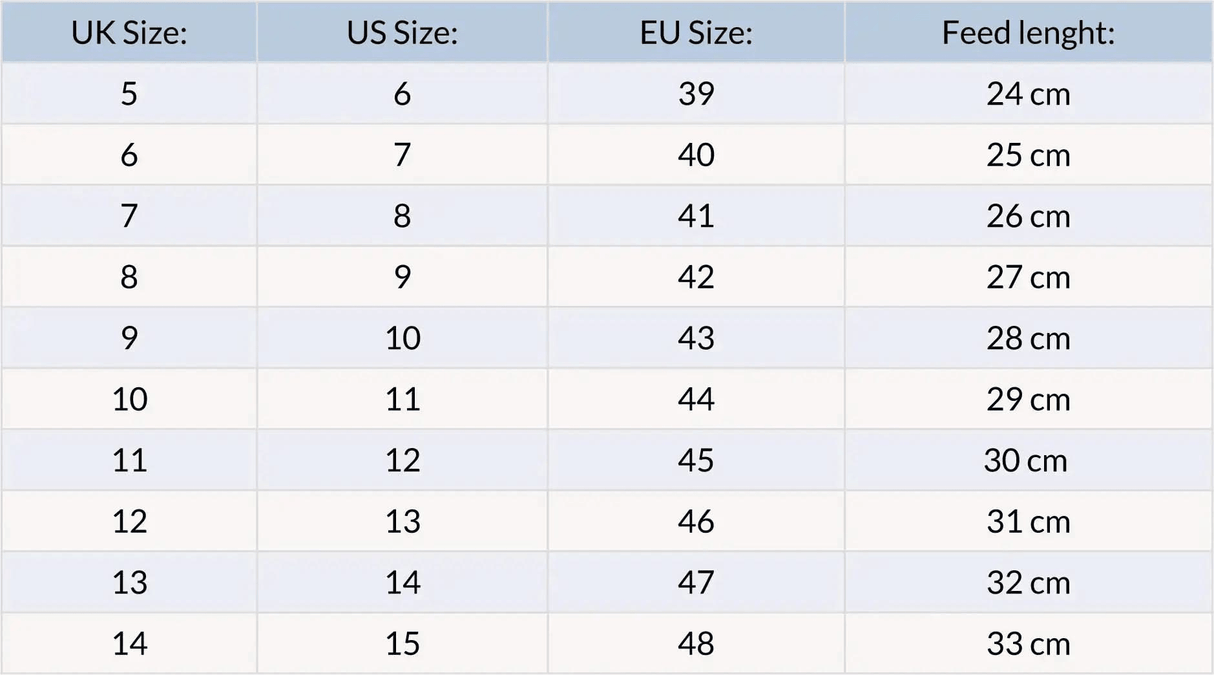Click the EU Size column header
This screenshot has height=675, width=1214.
click(x=696, y=33)
